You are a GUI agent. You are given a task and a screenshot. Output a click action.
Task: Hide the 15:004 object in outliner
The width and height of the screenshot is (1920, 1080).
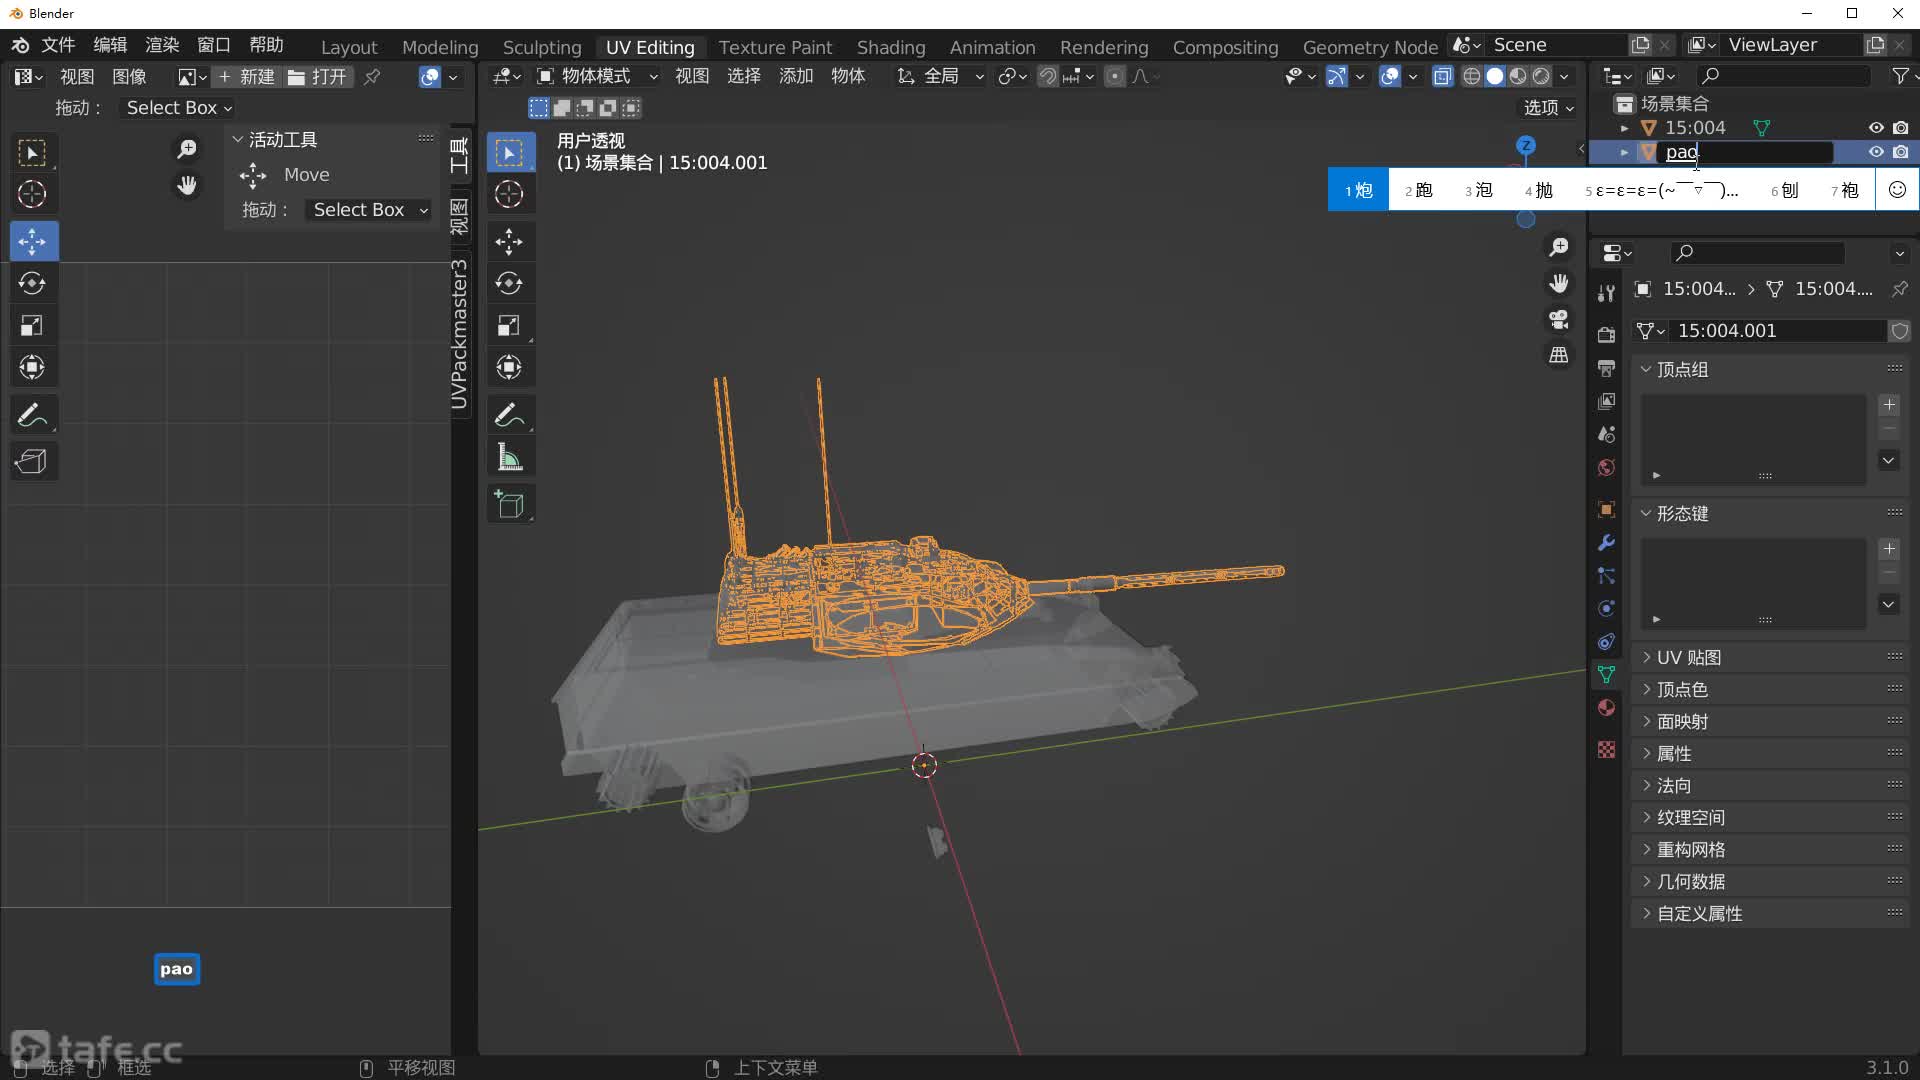point(1876,128)
